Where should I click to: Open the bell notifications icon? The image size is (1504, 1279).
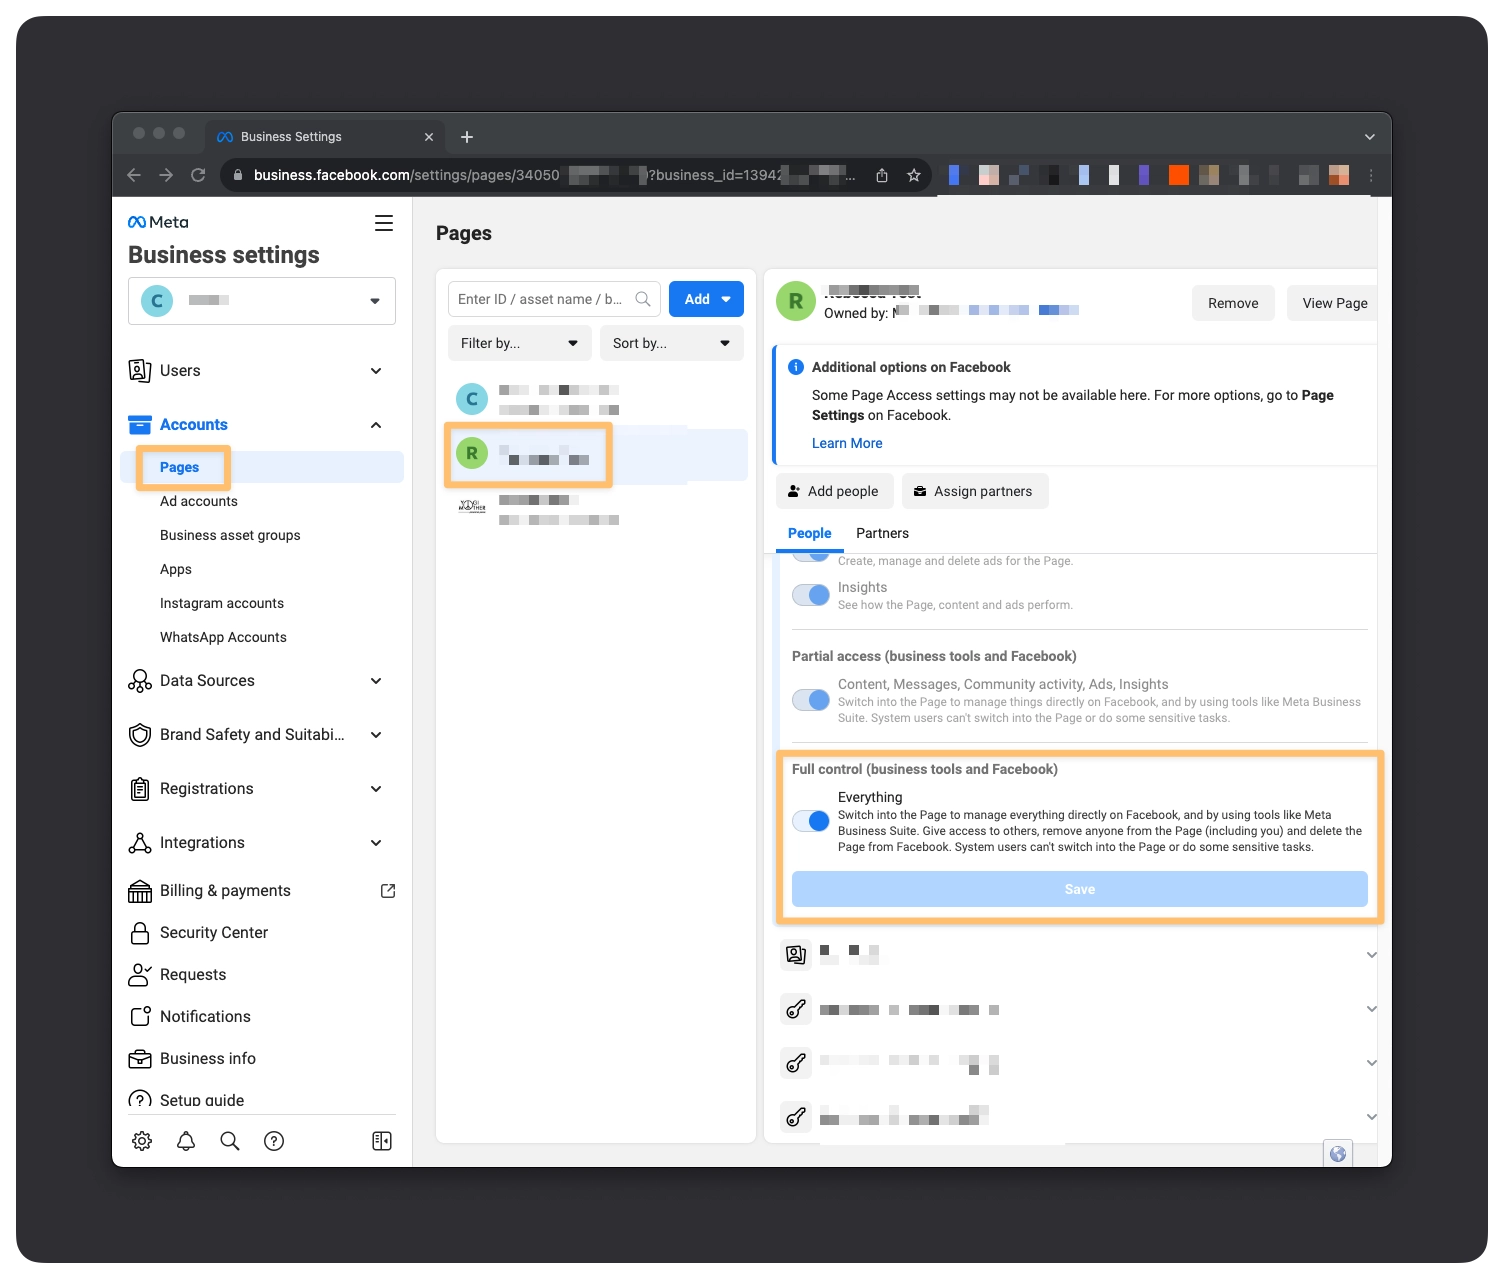click(186, 1141)
